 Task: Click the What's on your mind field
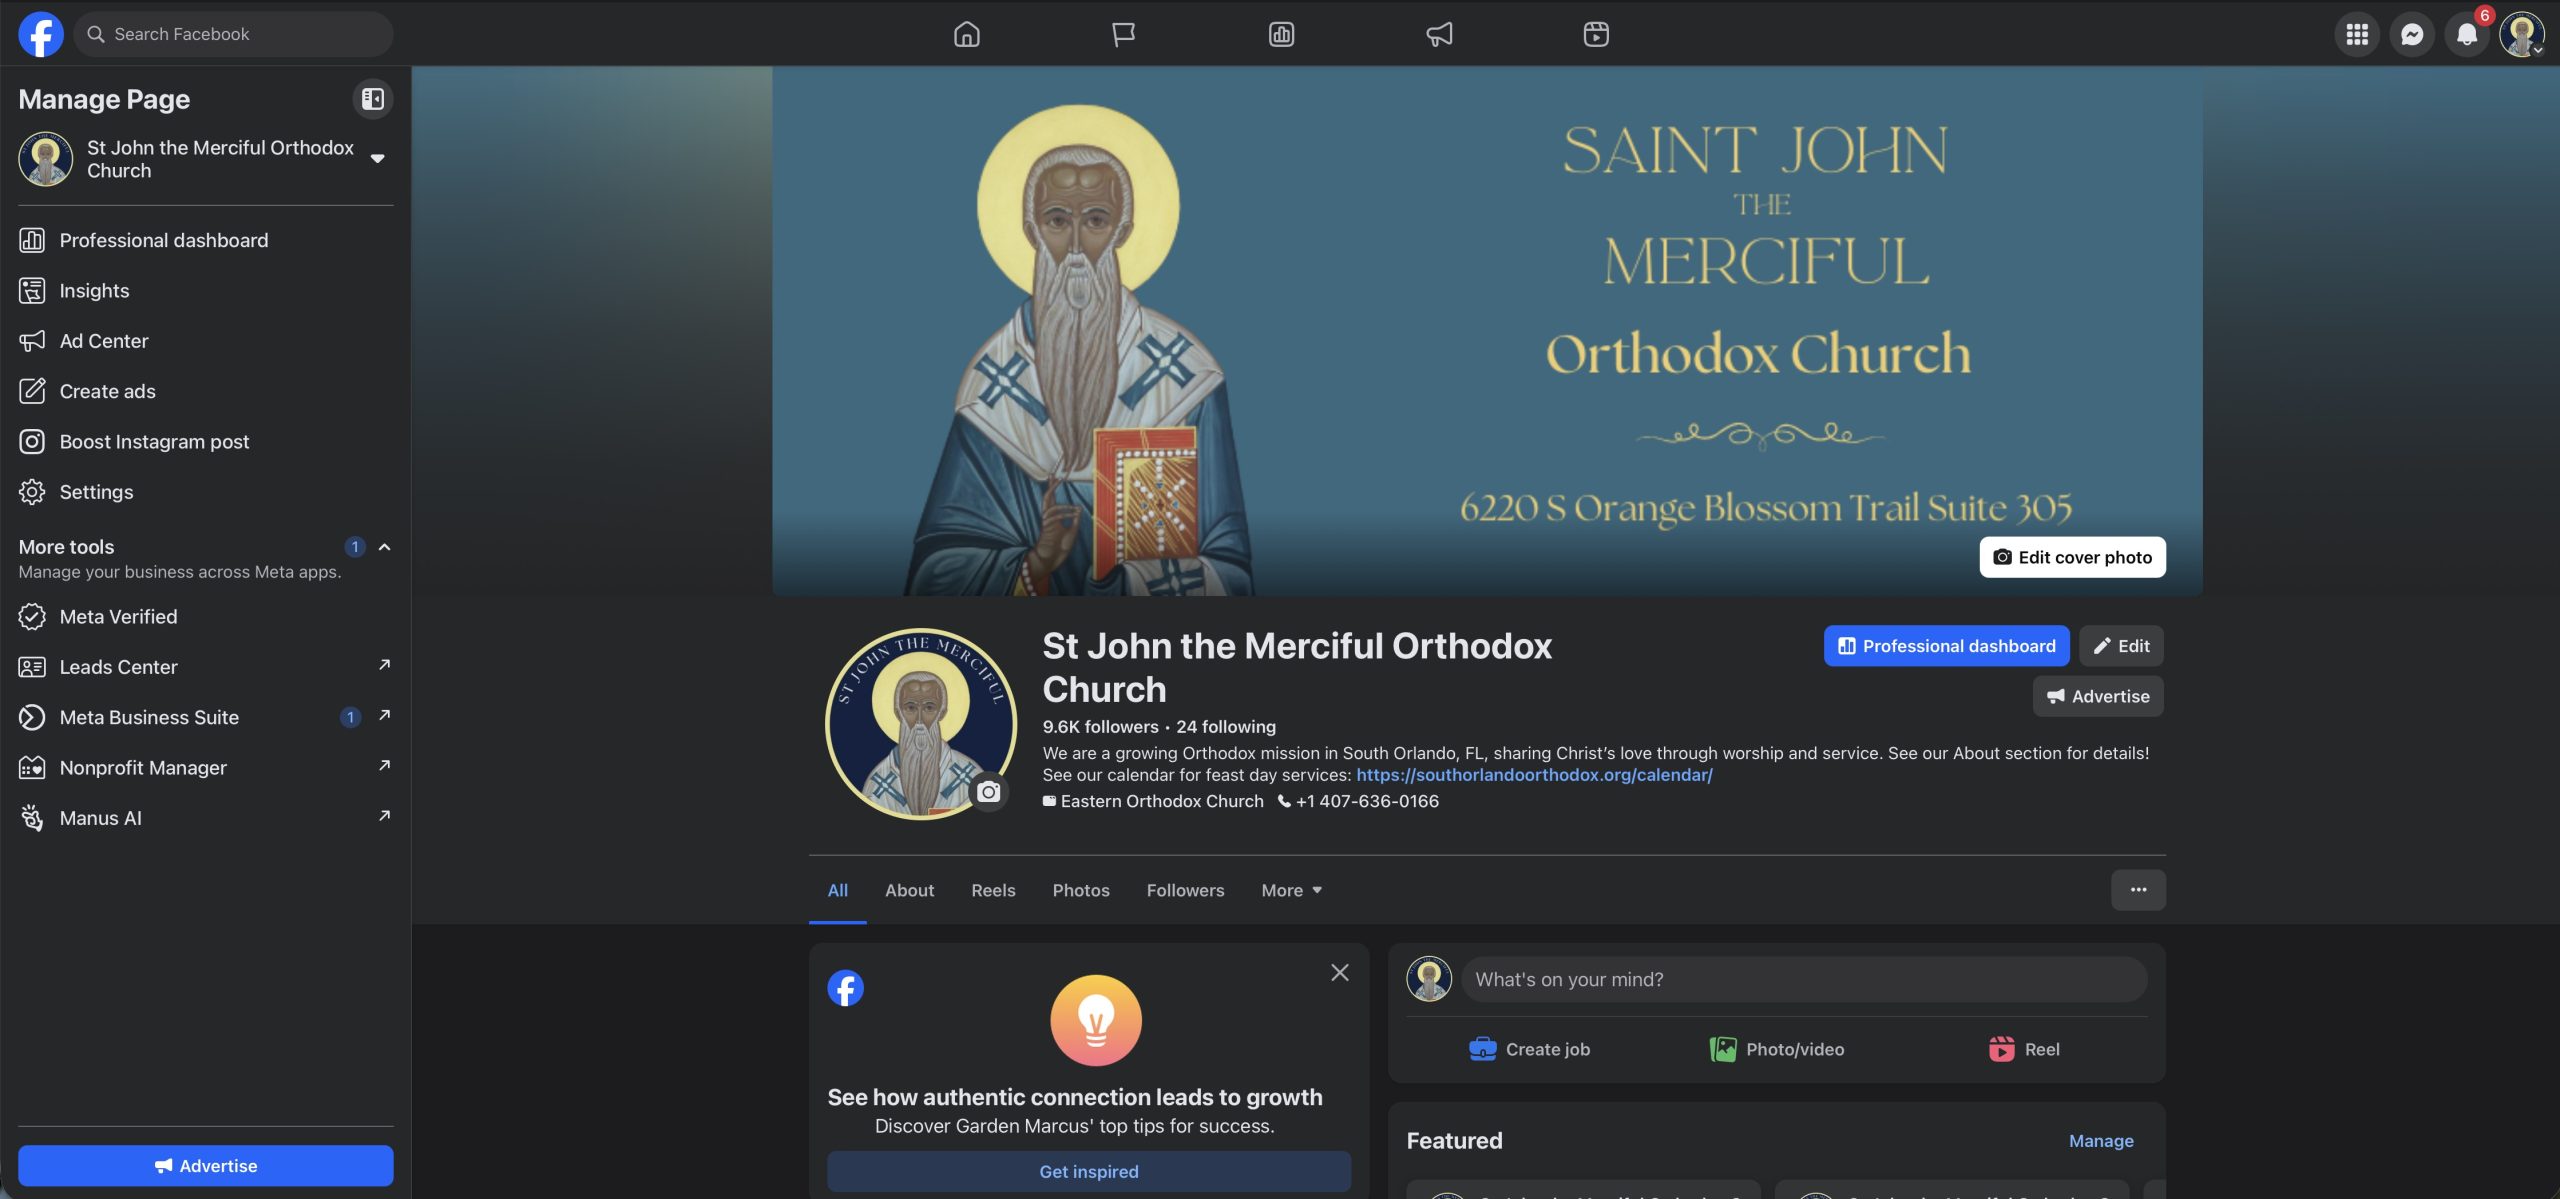[x=1802, y=979]
